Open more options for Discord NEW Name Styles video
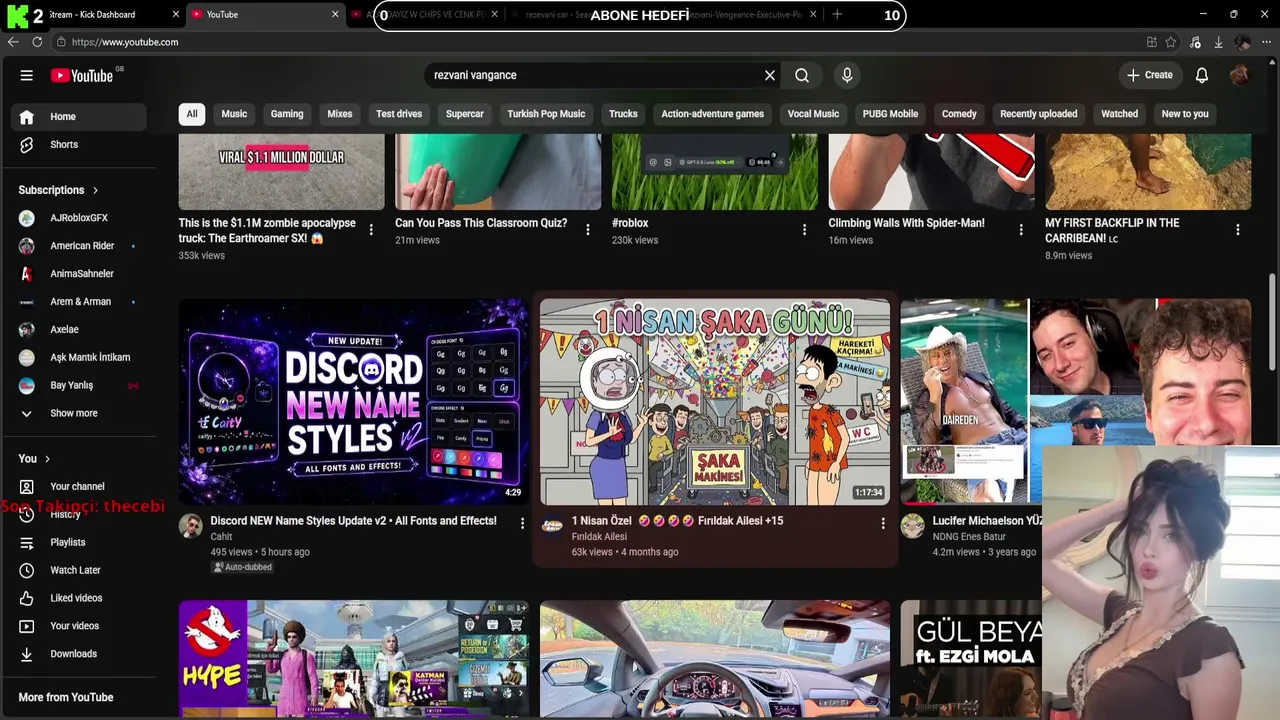The width and height of the screenshot is (1280, 720). pyautogui.click(x=522, y=523)
